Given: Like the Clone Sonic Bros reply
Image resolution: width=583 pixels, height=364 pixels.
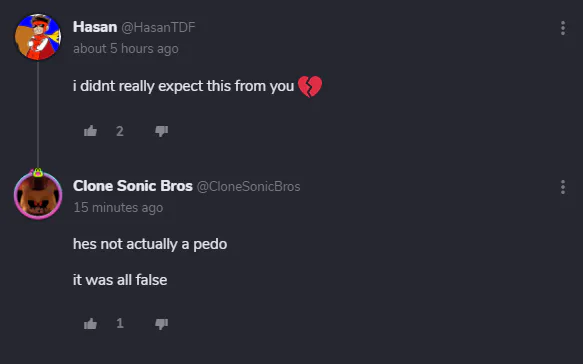Looking at the screenshot, I should [x=90, y=323].
